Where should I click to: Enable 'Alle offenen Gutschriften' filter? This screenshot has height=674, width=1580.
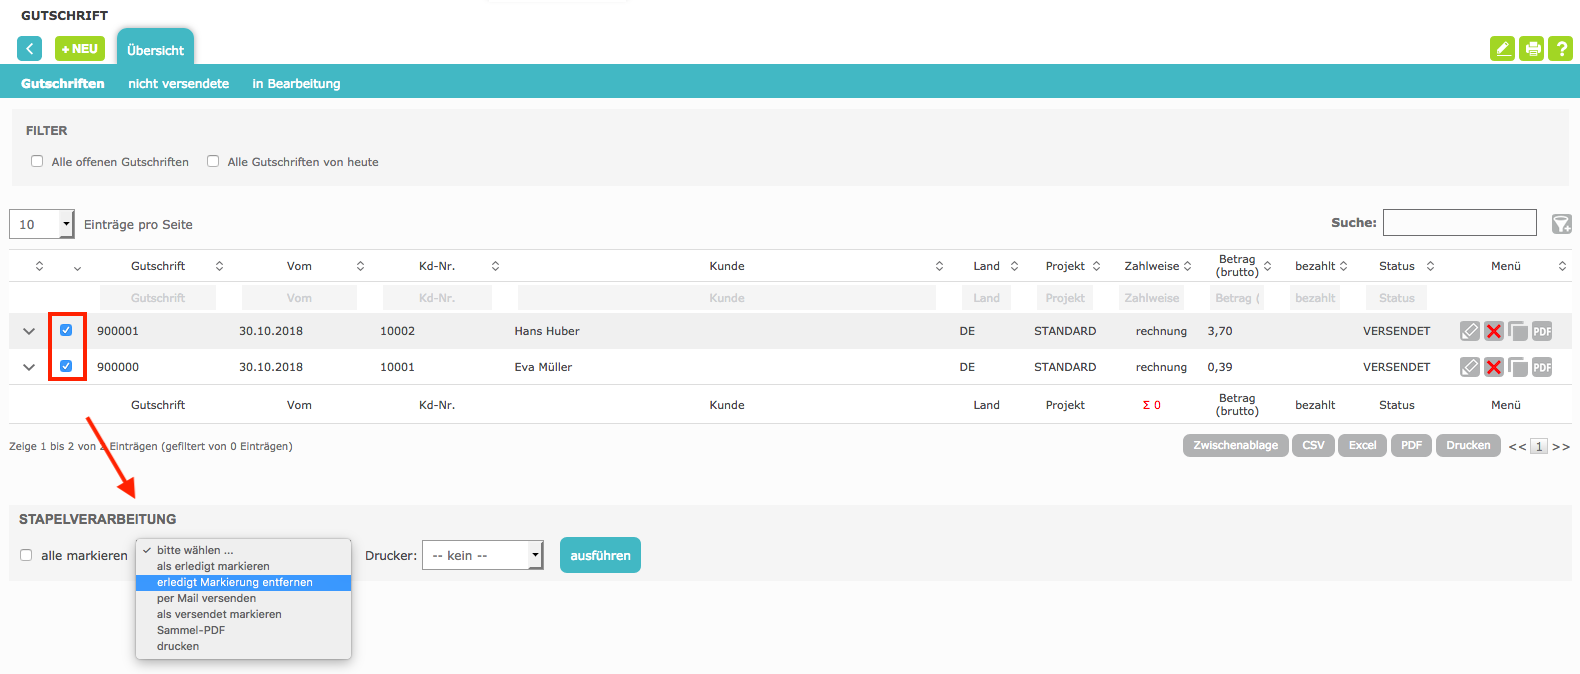click(37, 161)
